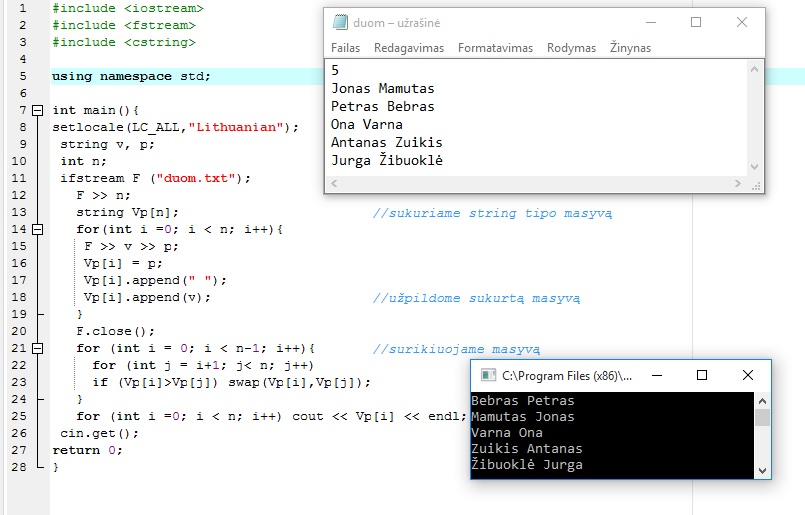Click the console scrollbar thumb

pyautogui.click(x=762, y=417)
